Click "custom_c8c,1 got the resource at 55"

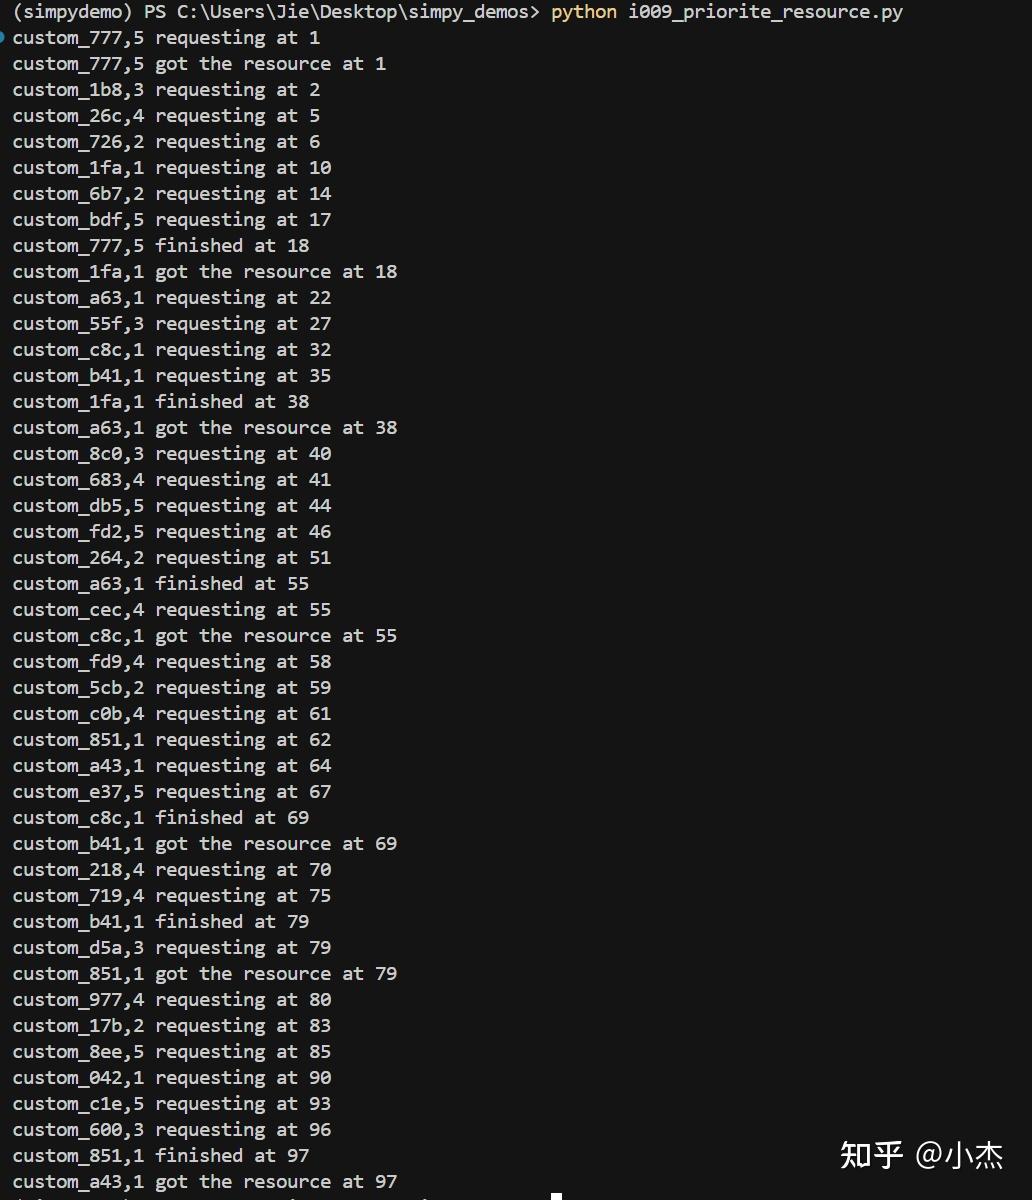pyautogui.click(x=205, y=636)
